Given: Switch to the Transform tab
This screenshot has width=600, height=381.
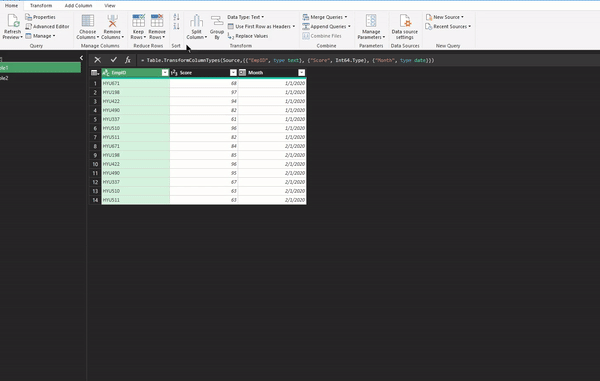Looking at the screenshot, I should click(41, 5).
